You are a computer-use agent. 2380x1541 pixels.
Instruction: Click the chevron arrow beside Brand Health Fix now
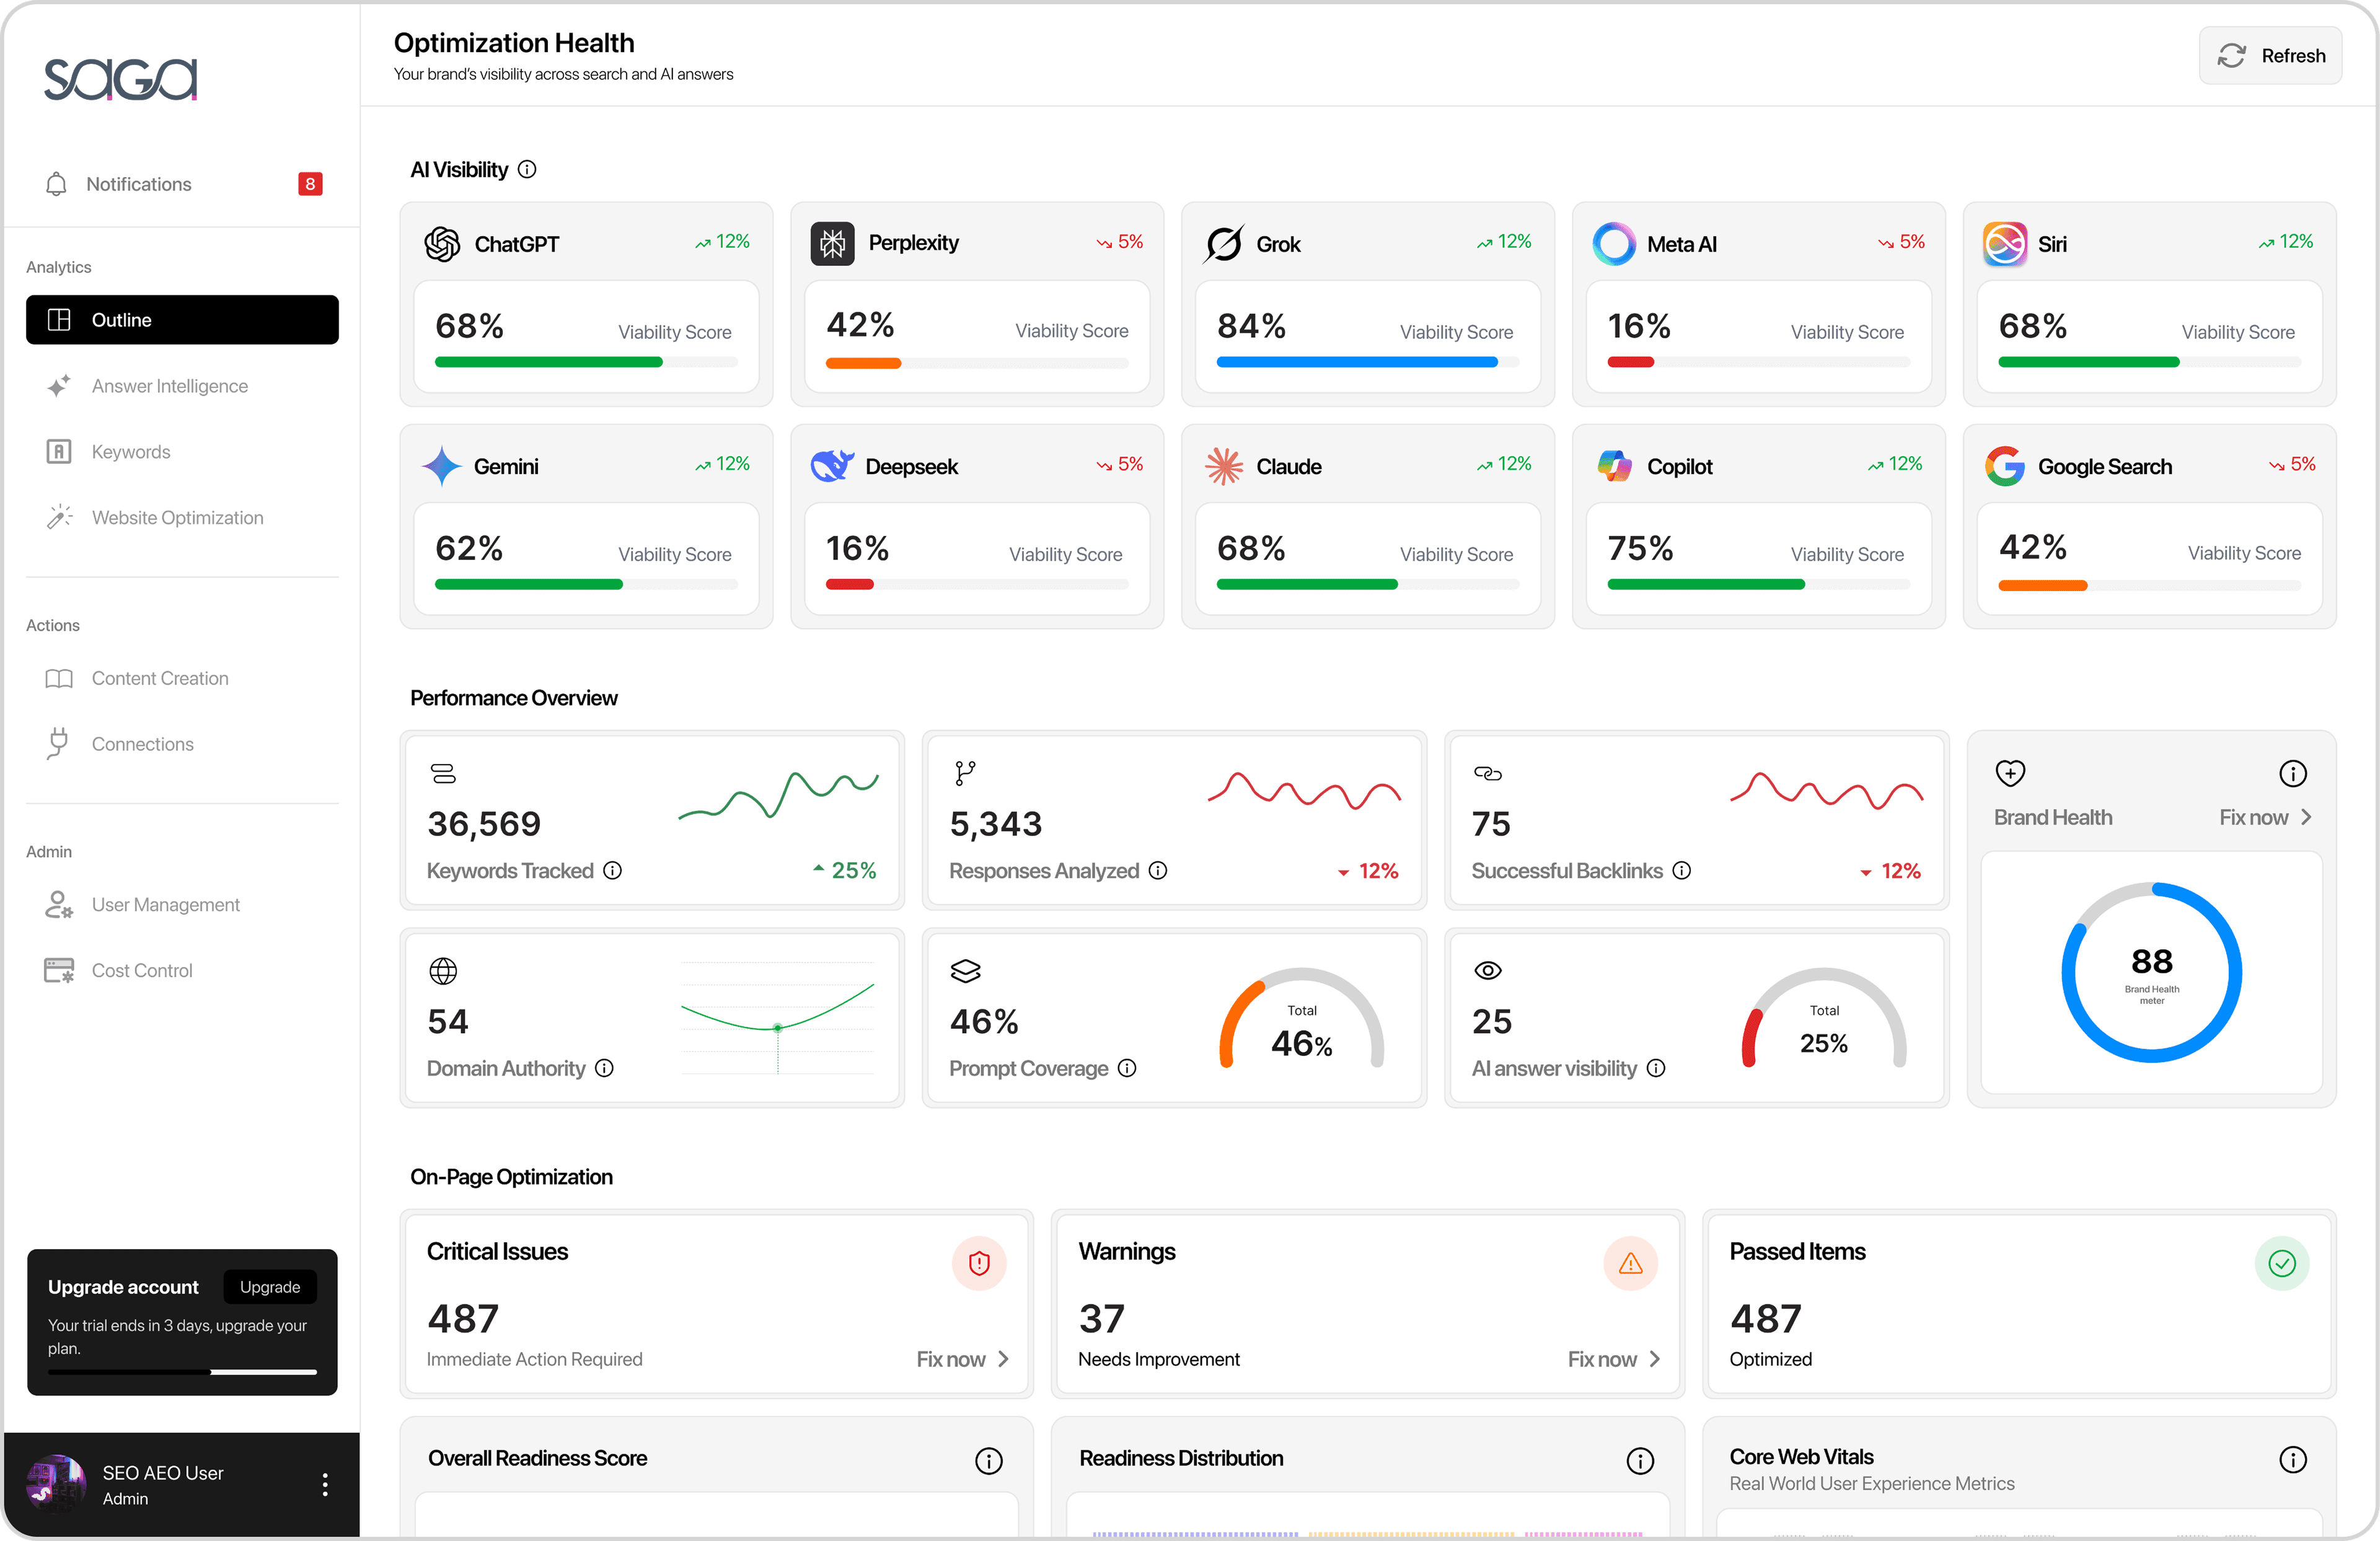point(2306,817)
